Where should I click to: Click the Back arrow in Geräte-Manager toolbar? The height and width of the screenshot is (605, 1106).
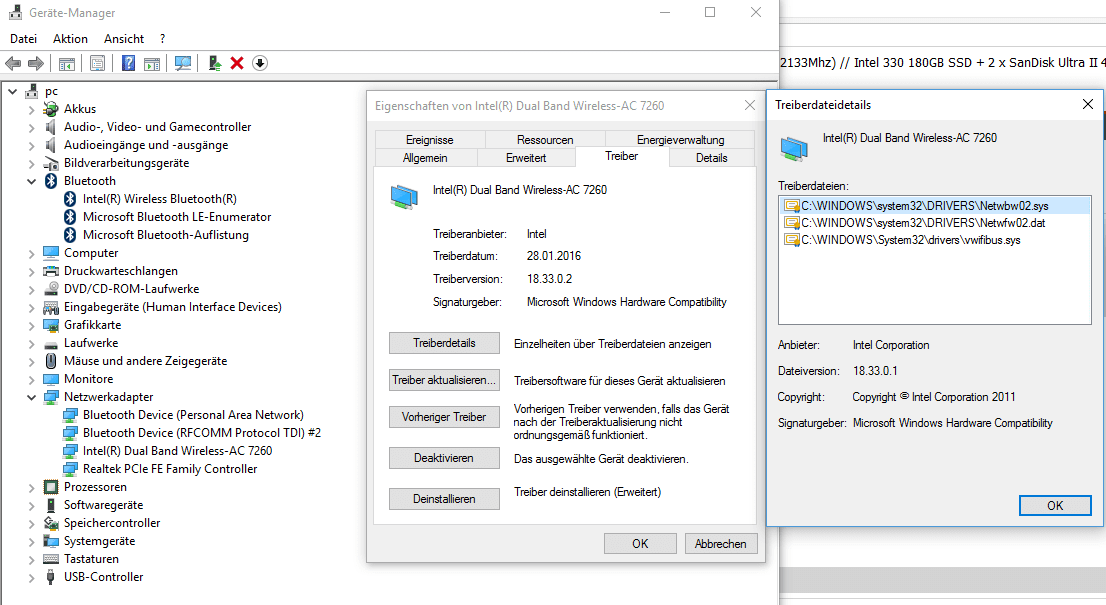click(x=13, y=63)
